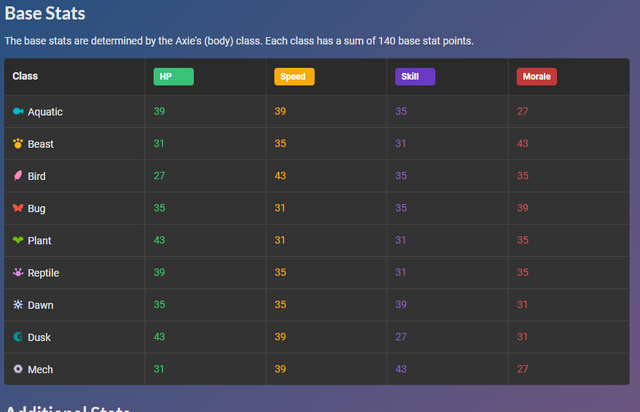Click the Bird feather class icon
This screenshot has width=640, height=412.
click(18, 176)
